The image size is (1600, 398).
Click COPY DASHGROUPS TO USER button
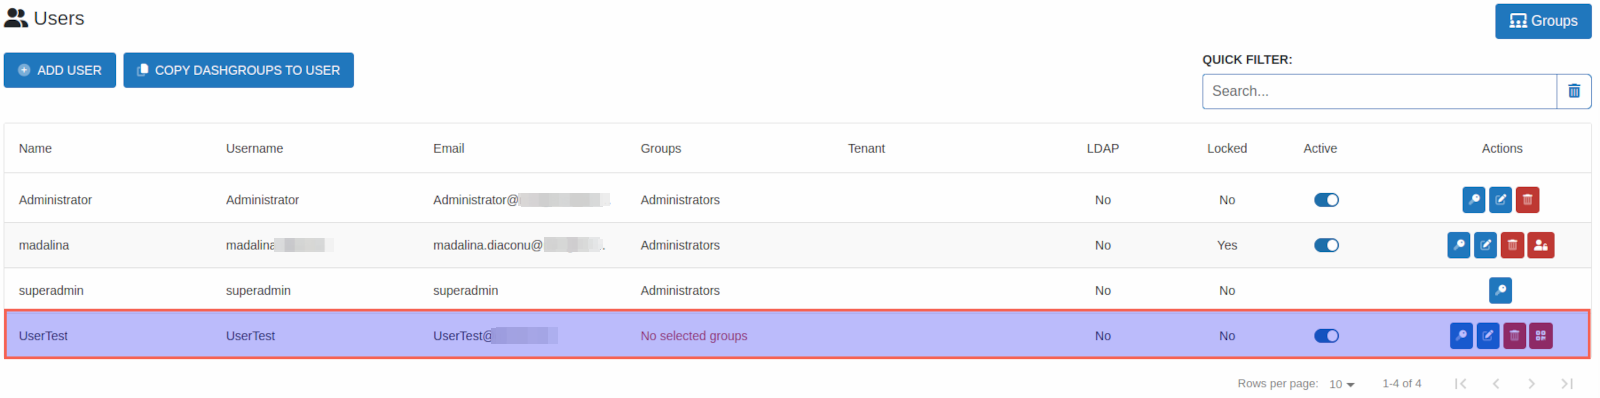tap(238, 70)
